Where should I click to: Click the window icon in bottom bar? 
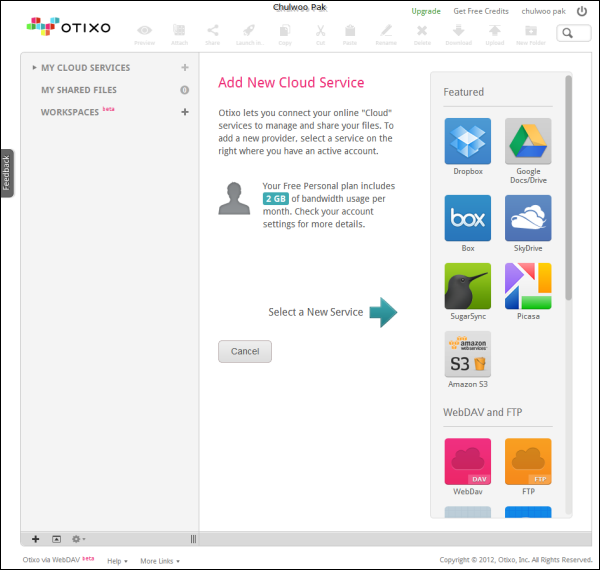click(x=56, y=539)
